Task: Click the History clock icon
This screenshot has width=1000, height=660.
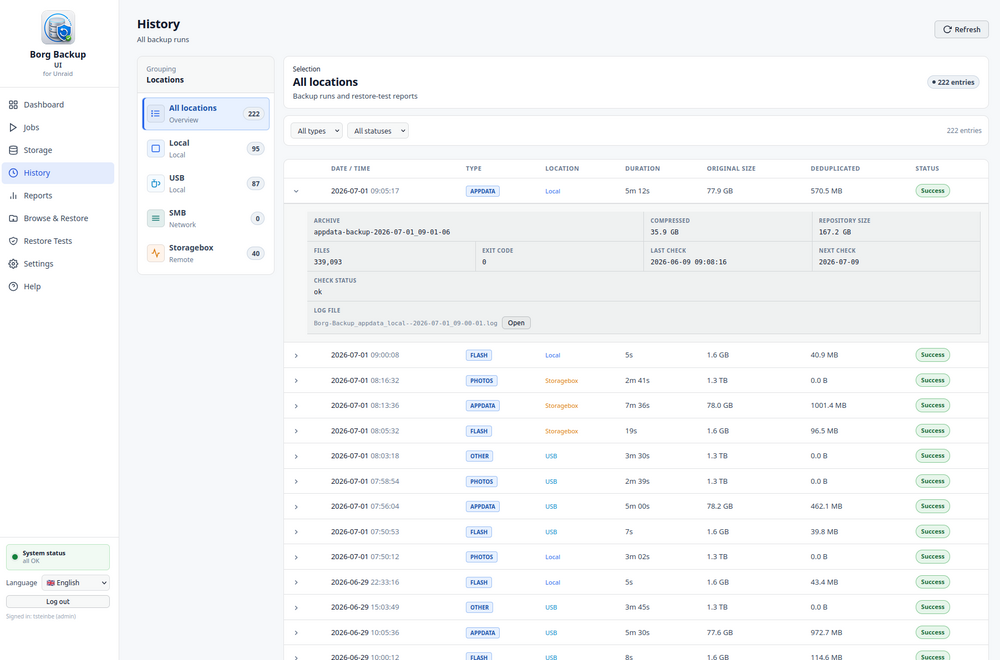Action: click(x=13, y=173)
